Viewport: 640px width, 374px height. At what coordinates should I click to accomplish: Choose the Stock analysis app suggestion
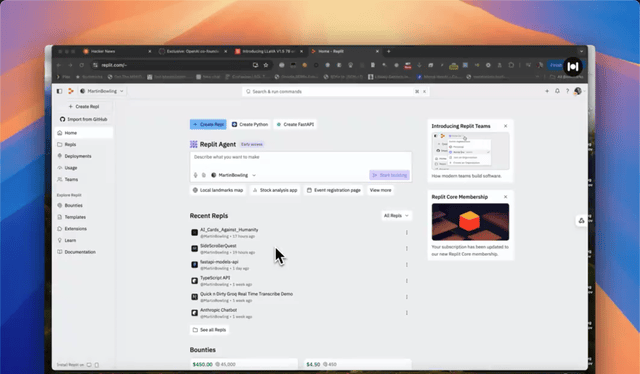[275, 190]
